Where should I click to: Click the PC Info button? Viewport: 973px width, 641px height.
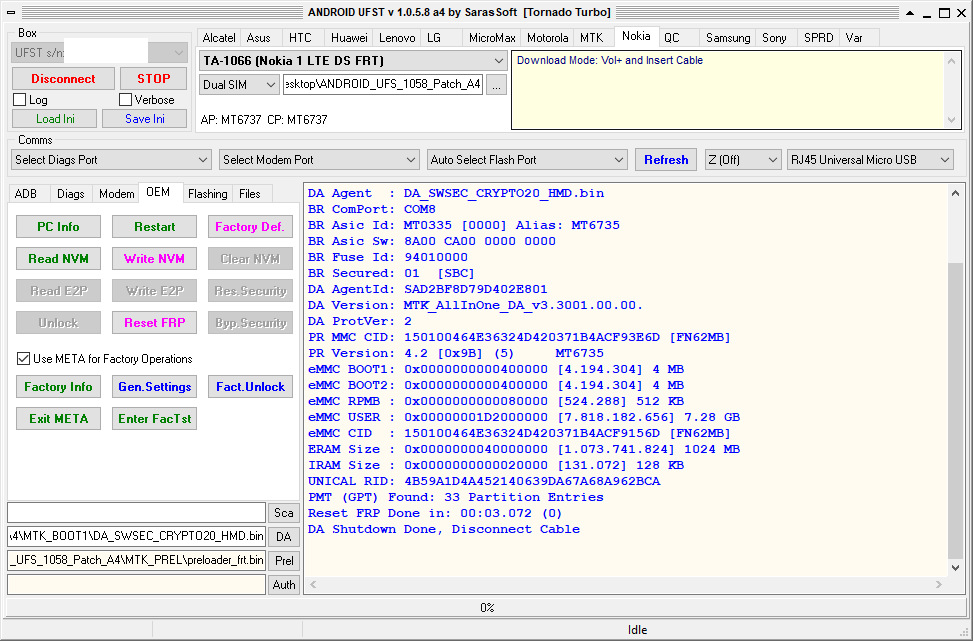pos(58,226)
